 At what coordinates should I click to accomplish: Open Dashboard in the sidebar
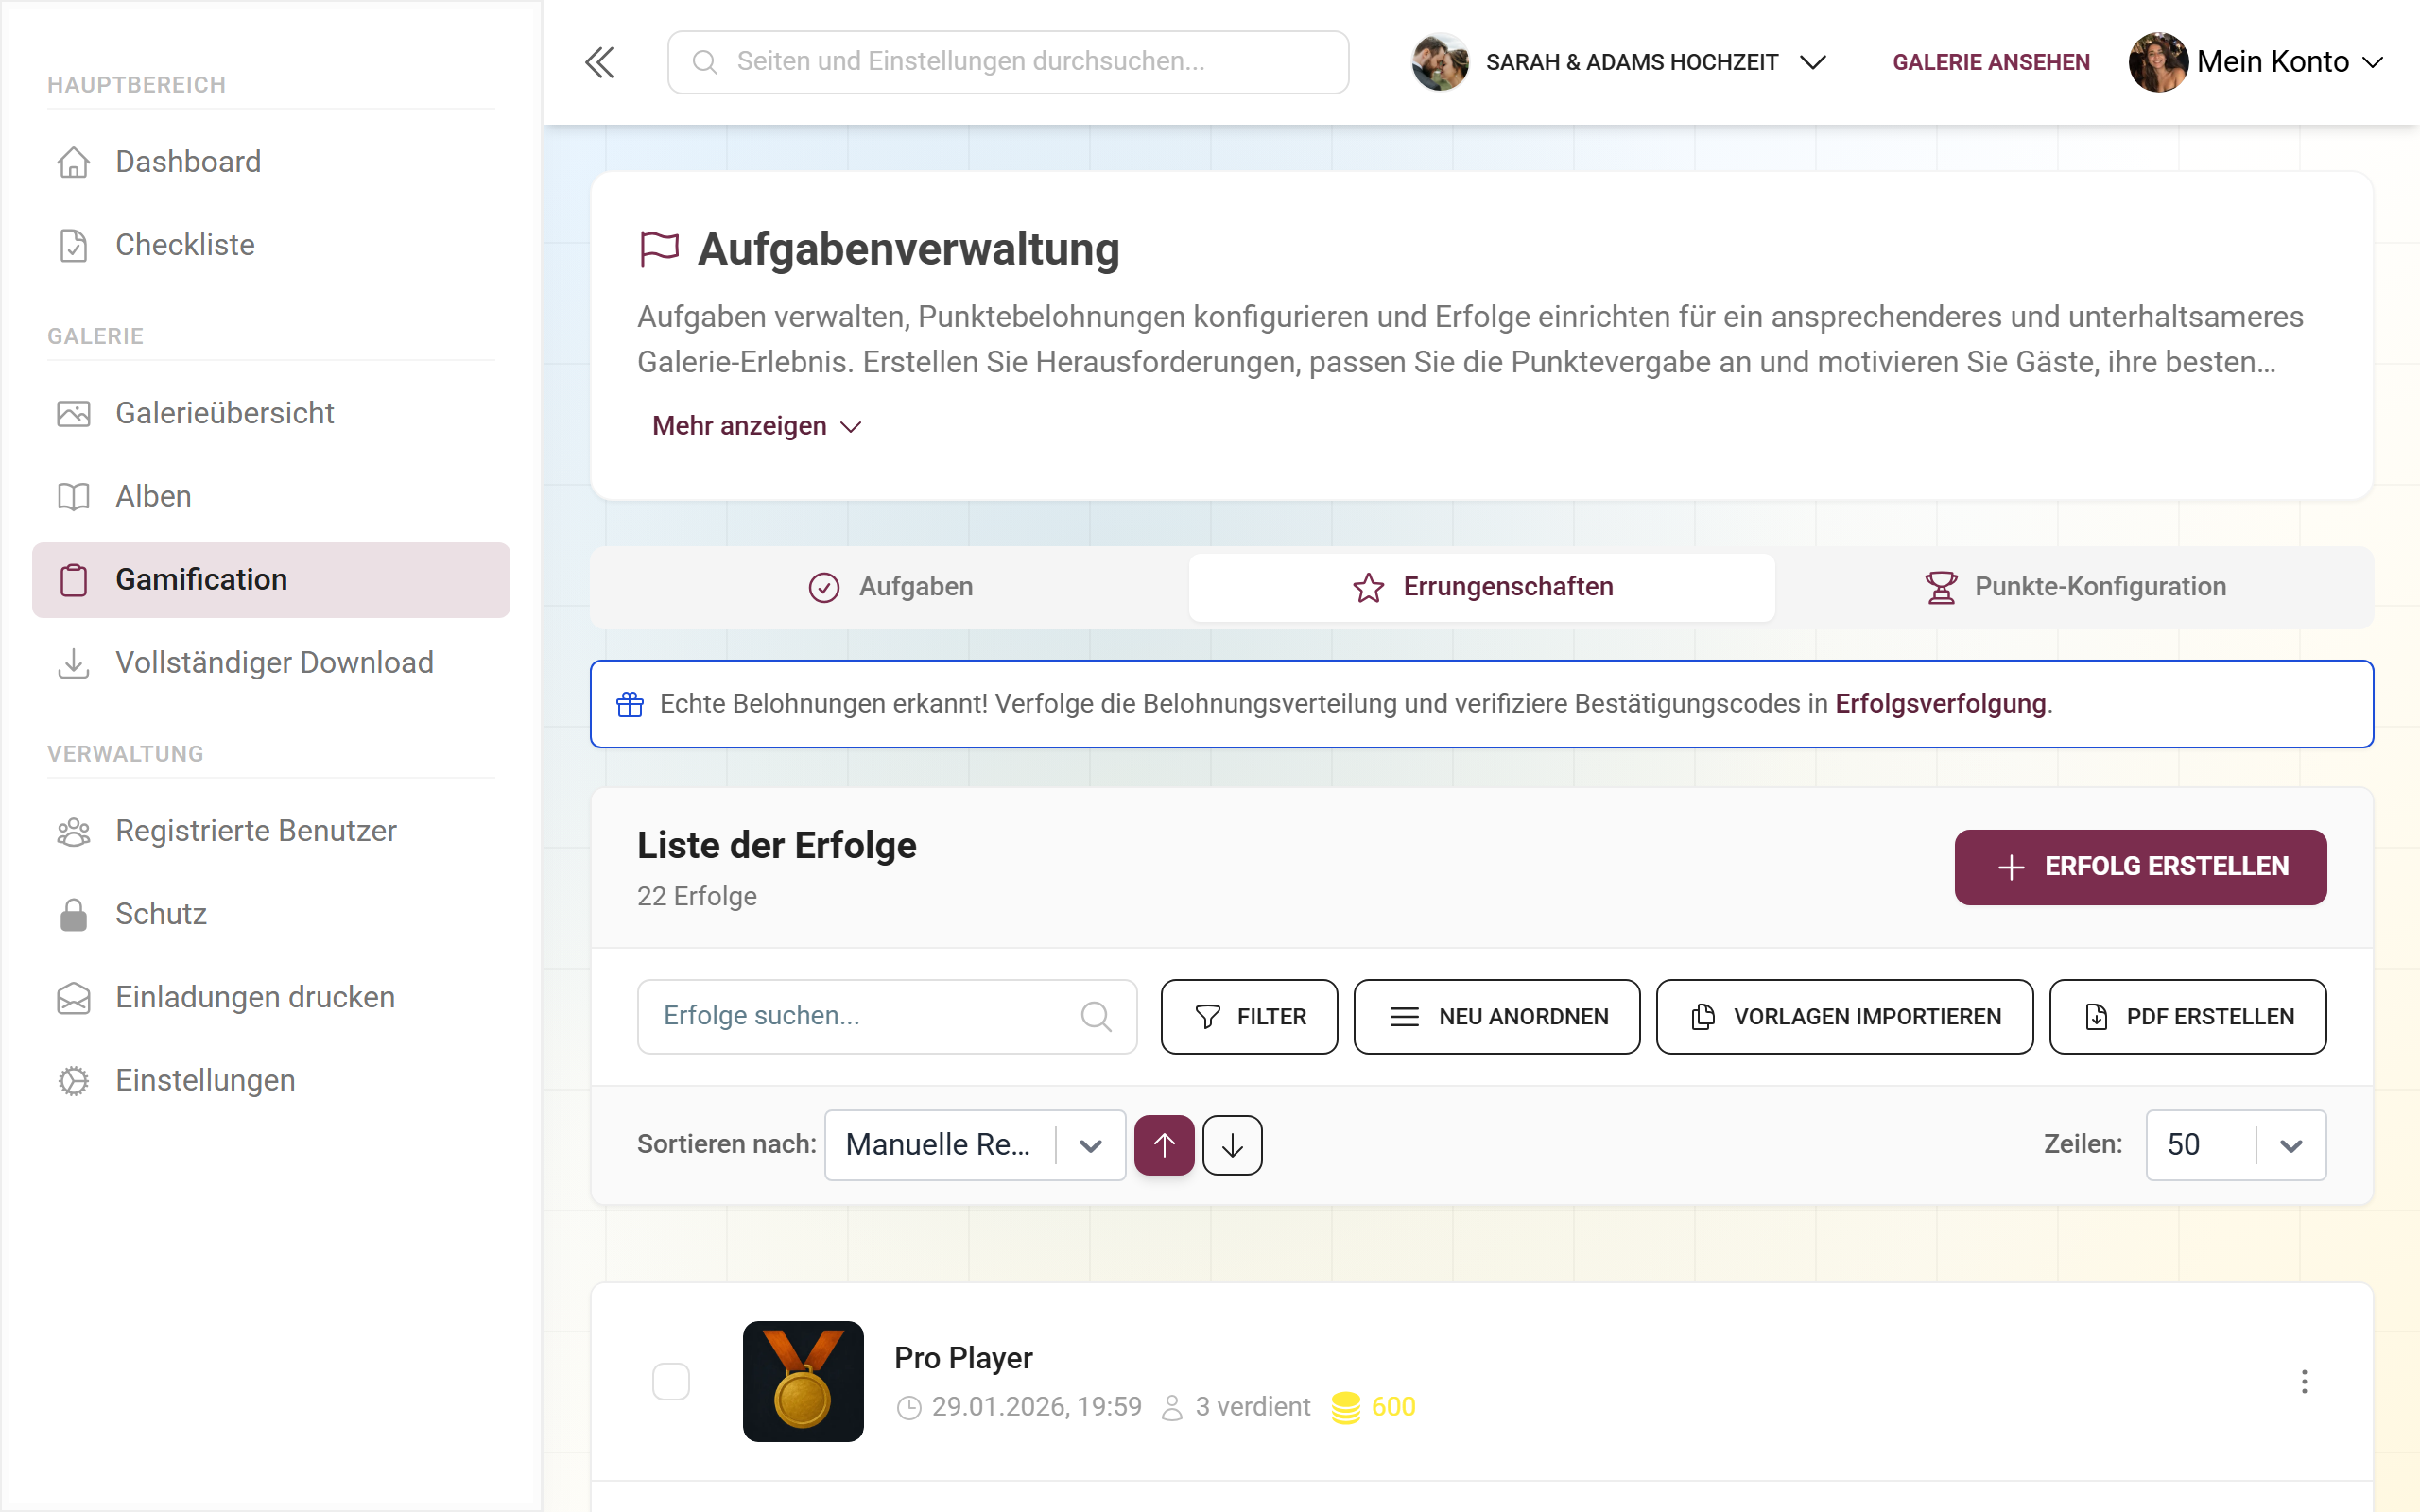(271, 161)
